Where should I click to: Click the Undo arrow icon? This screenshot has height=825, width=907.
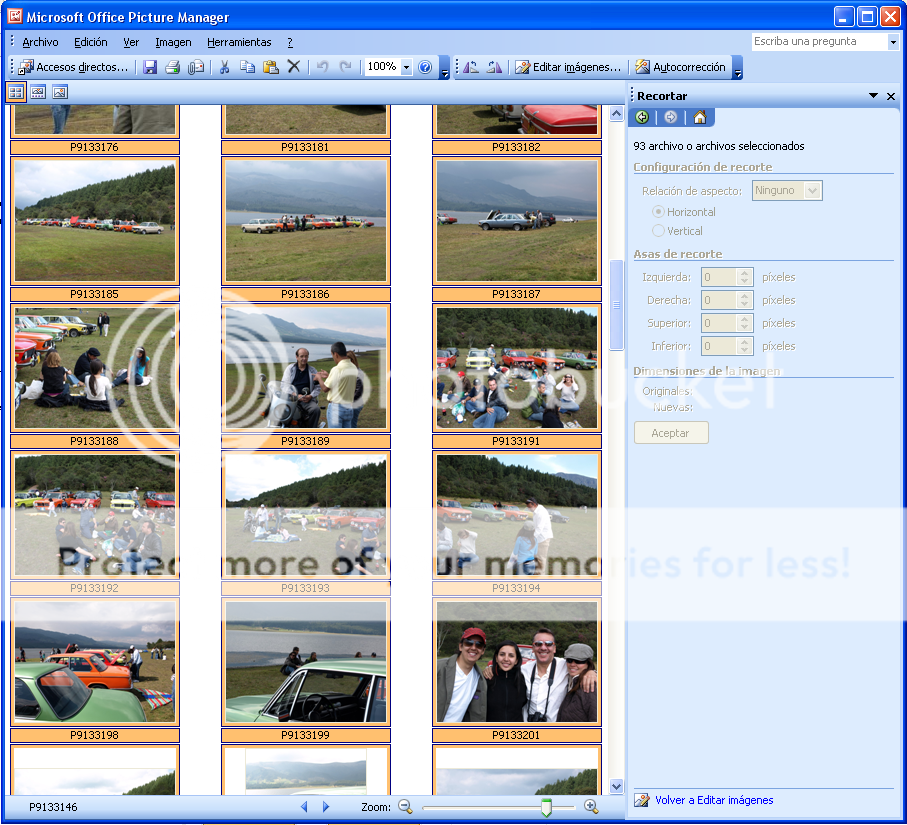point(323,67)
